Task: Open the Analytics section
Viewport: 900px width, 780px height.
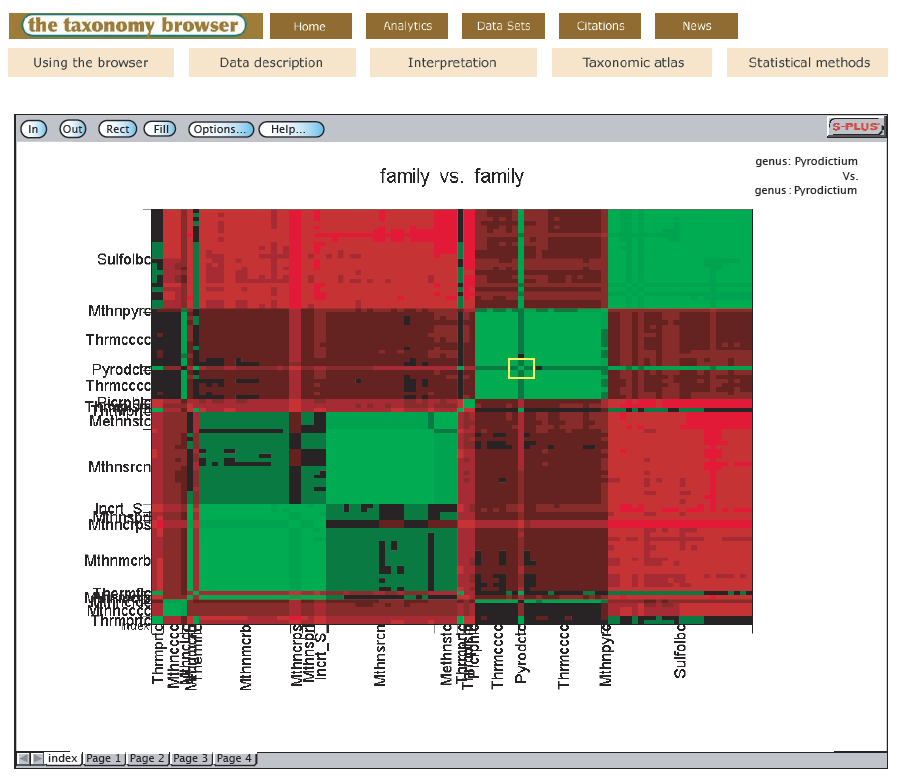Action: (x=407, y=26)
